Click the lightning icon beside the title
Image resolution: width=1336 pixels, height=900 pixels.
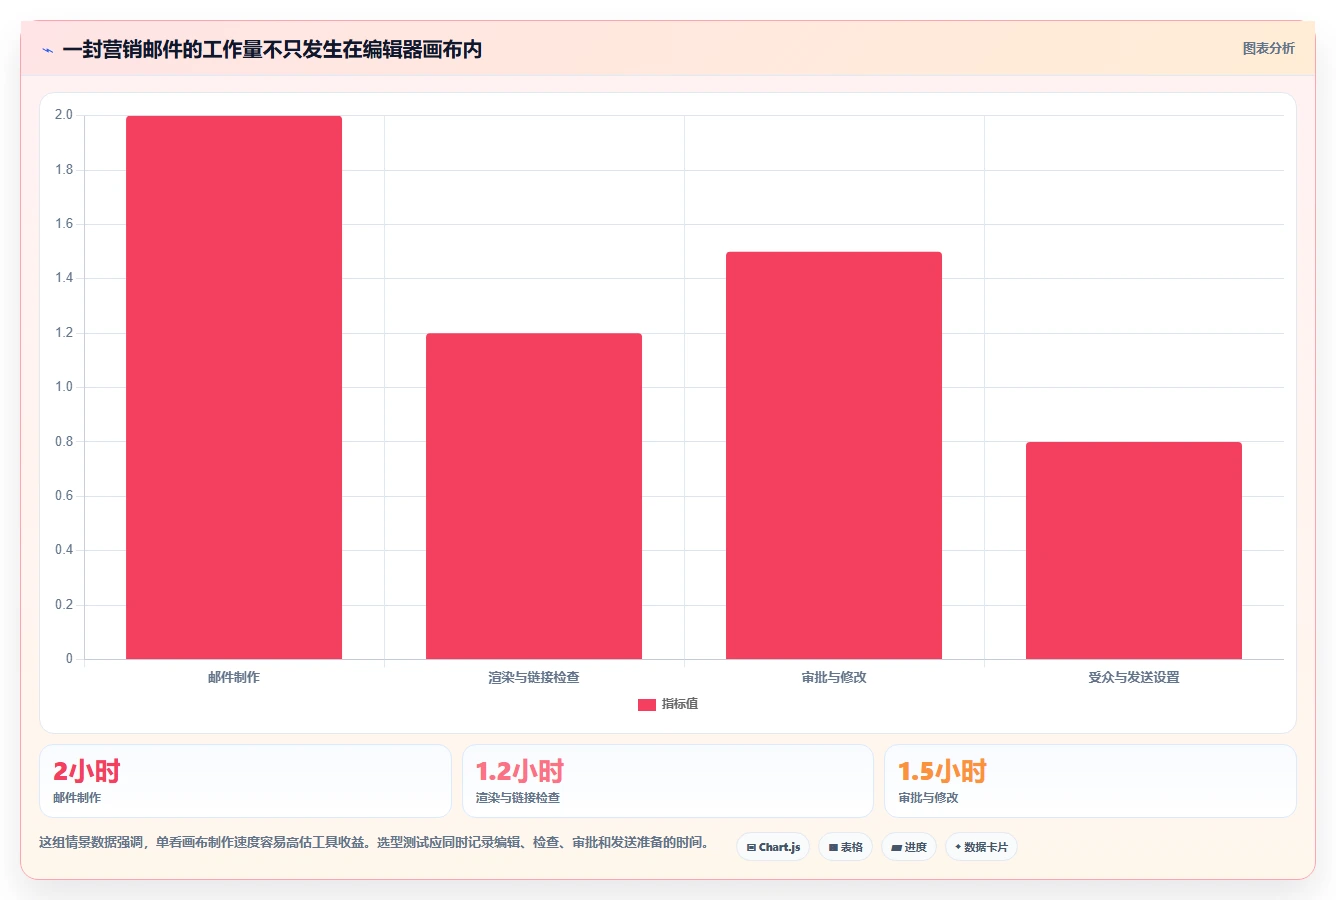pyautogui.click(x=47, y=50)
